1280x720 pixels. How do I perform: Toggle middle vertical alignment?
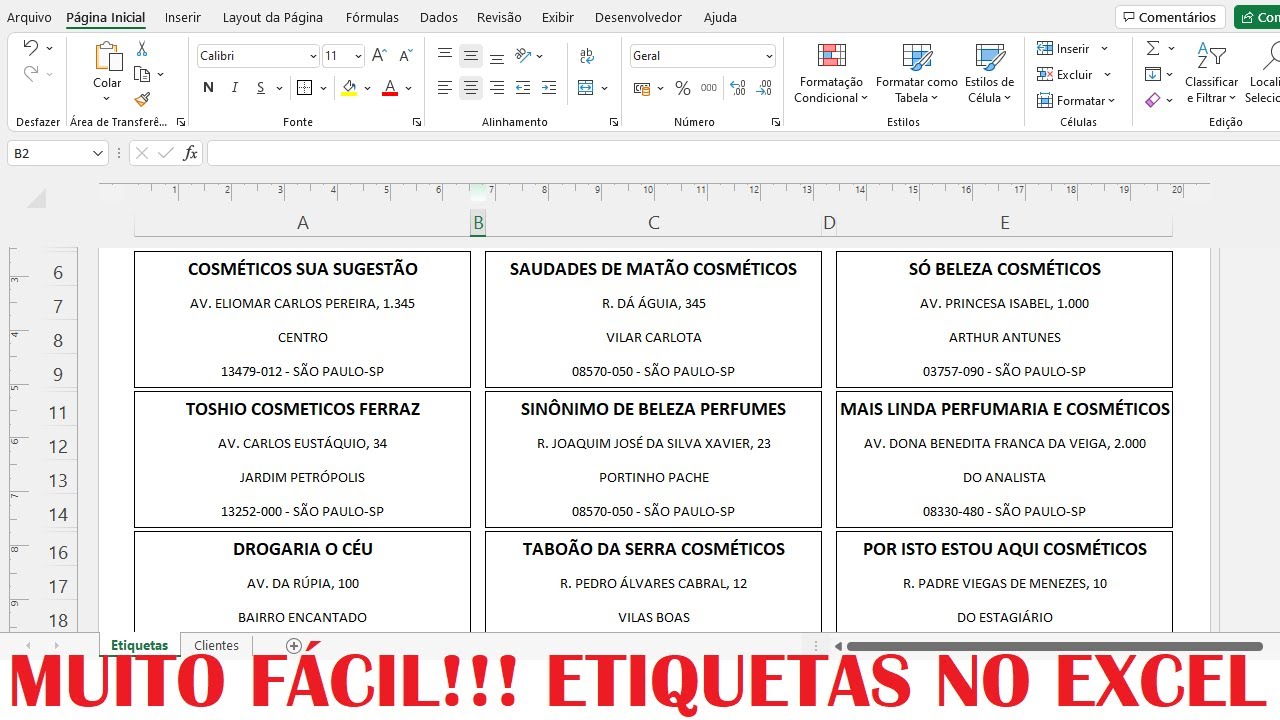[471, 56]
